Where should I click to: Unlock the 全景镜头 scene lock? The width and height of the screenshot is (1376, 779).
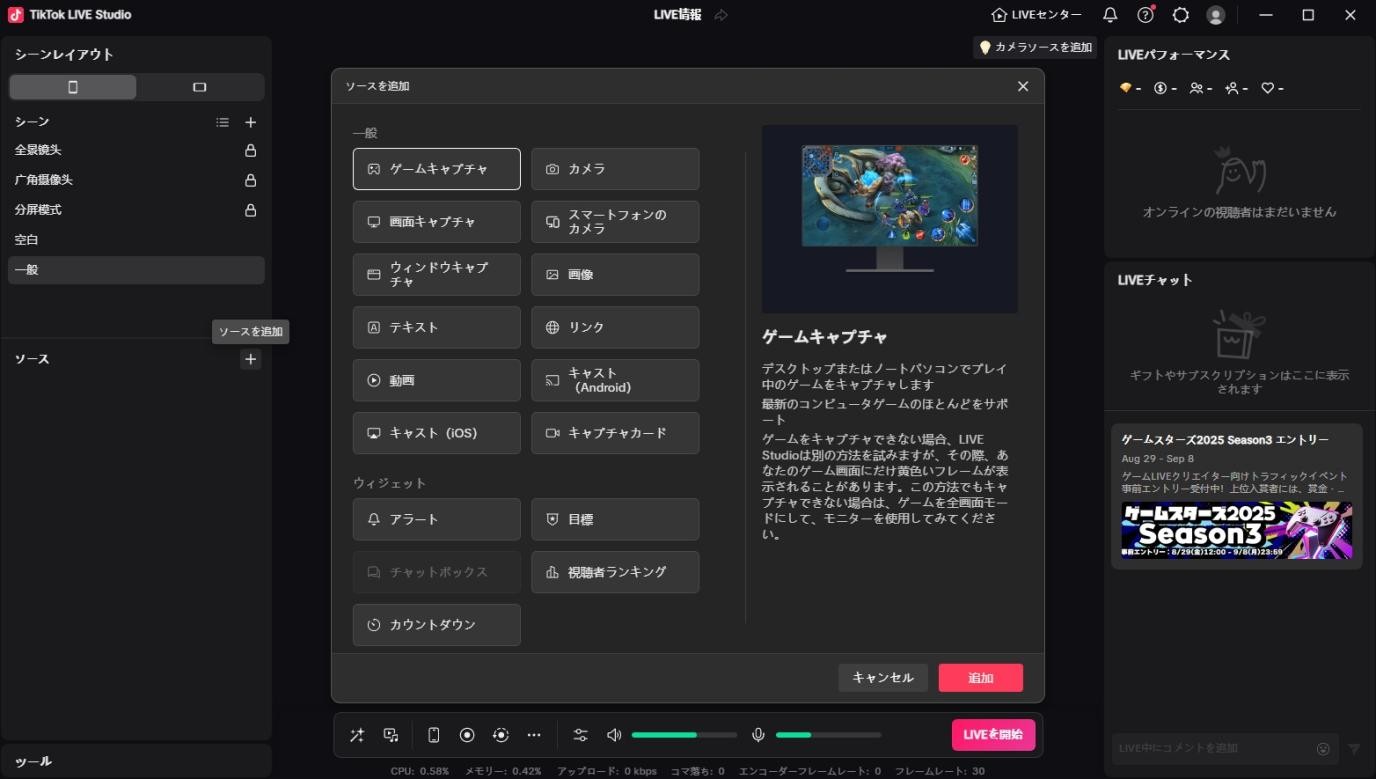click(251, 150)
